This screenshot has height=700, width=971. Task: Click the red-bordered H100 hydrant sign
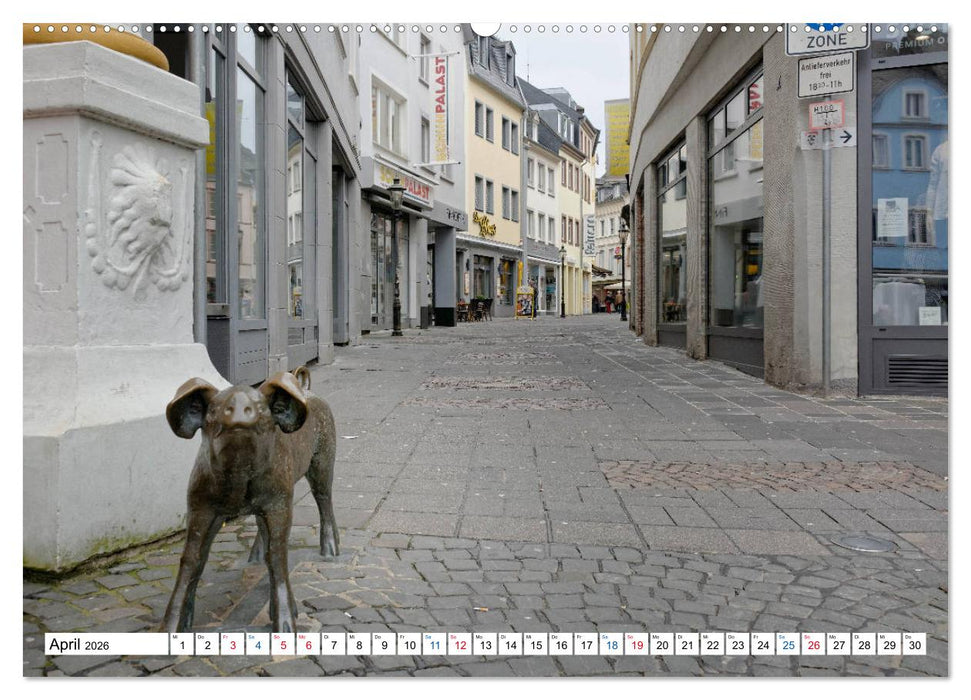(825, 113)
